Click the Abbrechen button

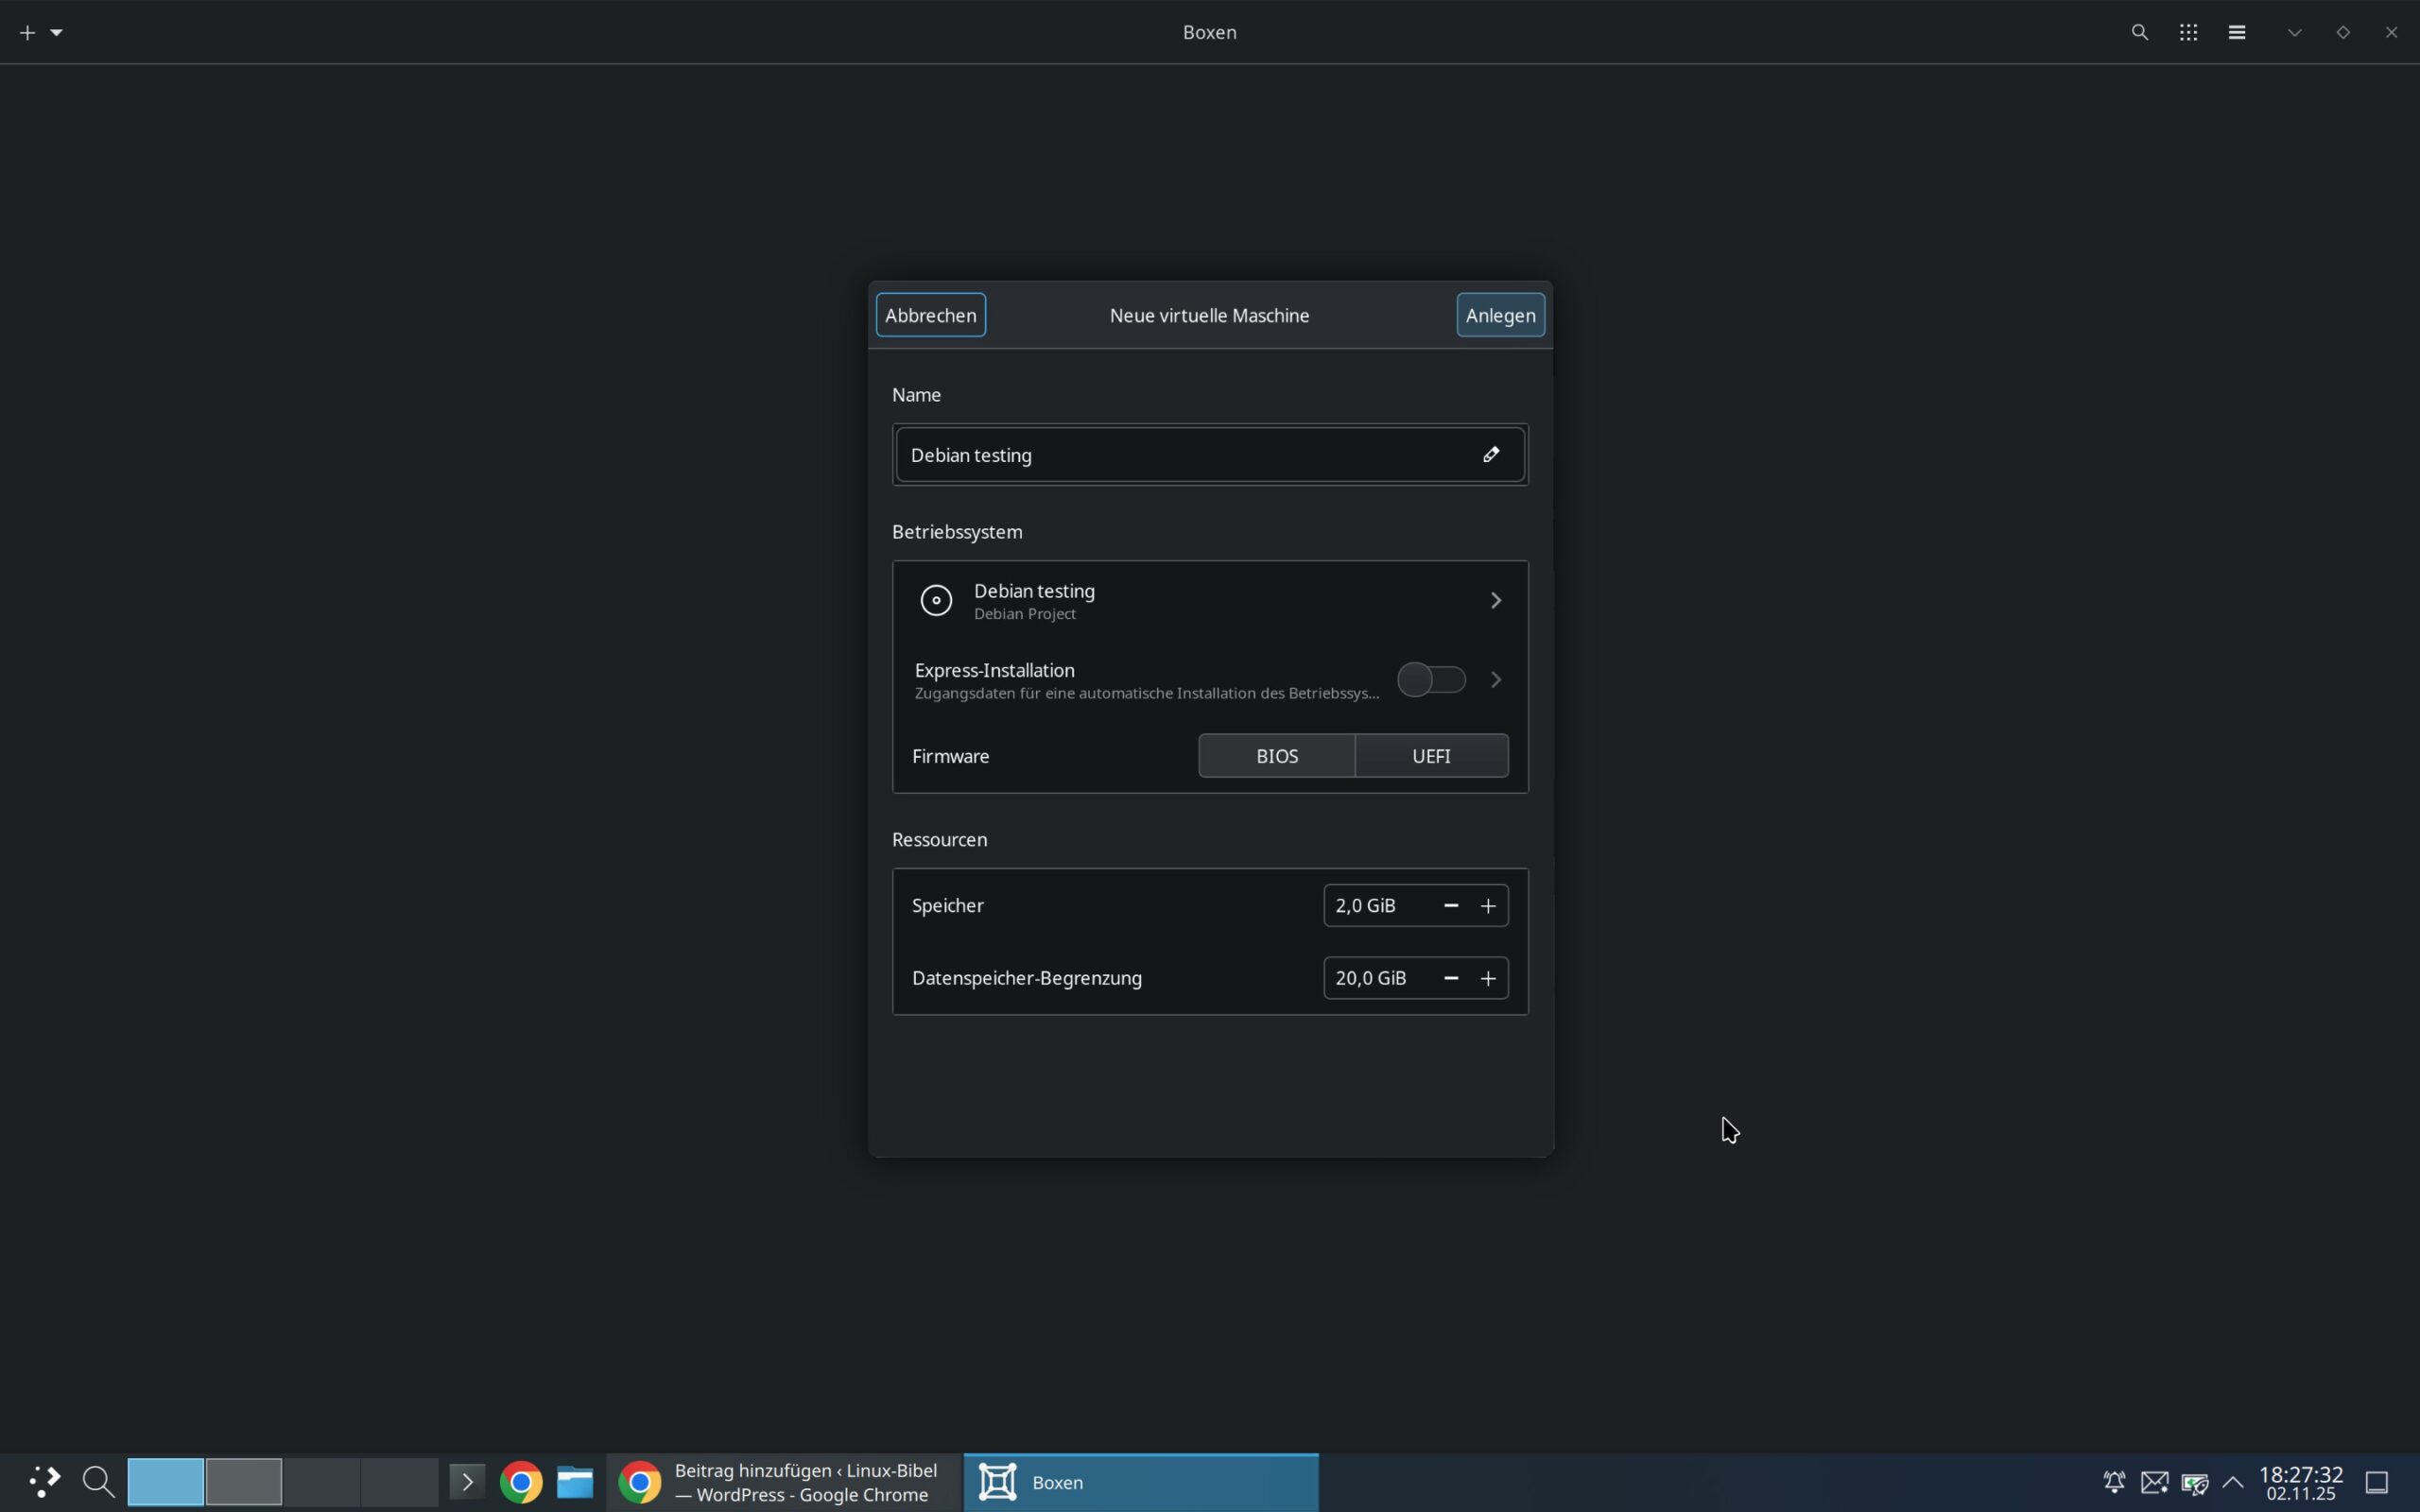(x=930, y=315)
